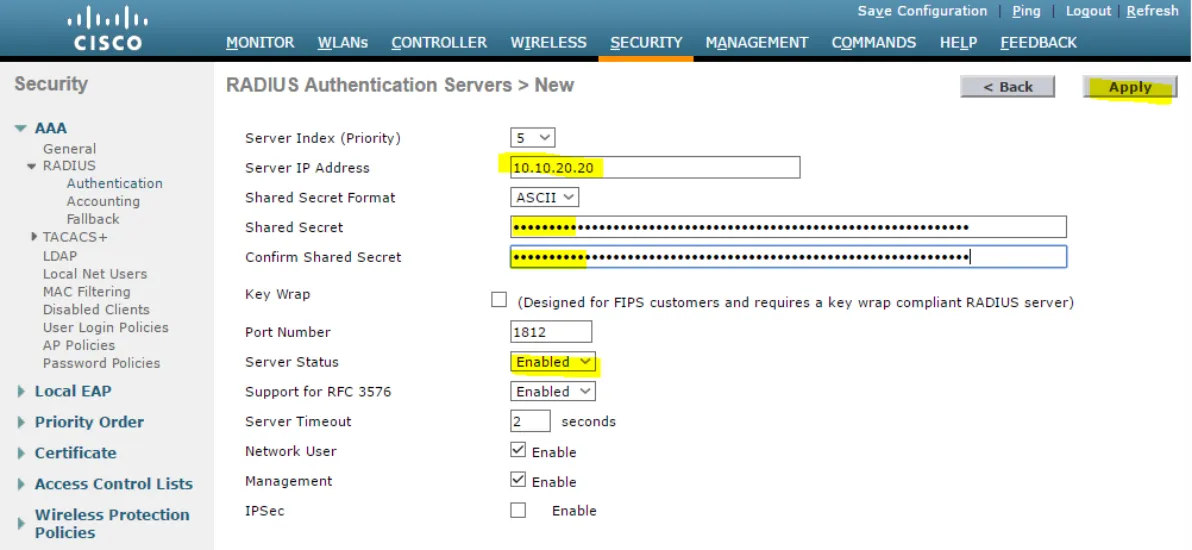Screen dimensions: 1192x550
Task: Open General under AAA
Action: point(69,149)
